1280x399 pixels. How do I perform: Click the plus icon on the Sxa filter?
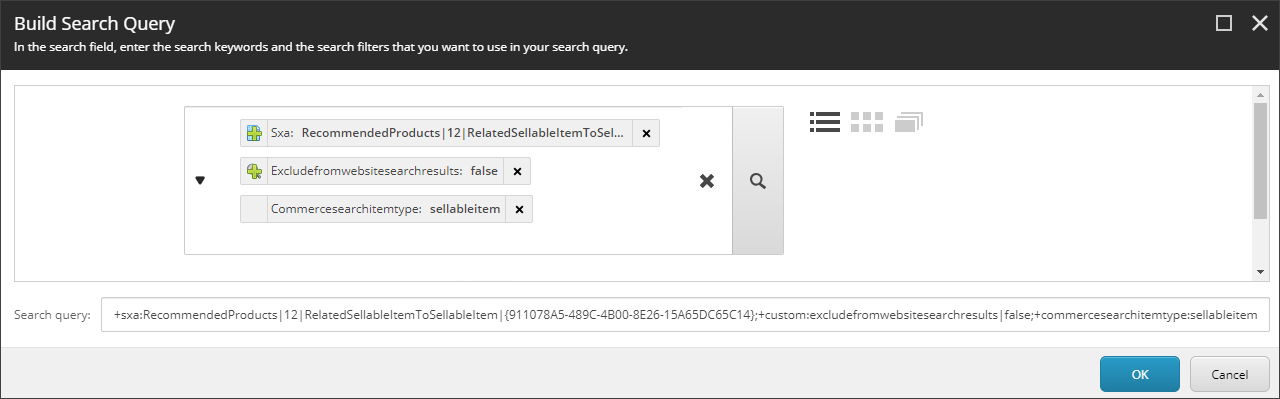click(x=254, y=133)
